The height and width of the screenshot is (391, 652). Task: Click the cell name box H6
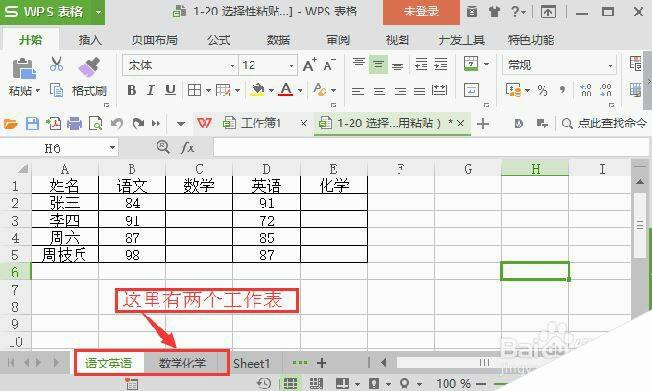[x=52, y=148]
